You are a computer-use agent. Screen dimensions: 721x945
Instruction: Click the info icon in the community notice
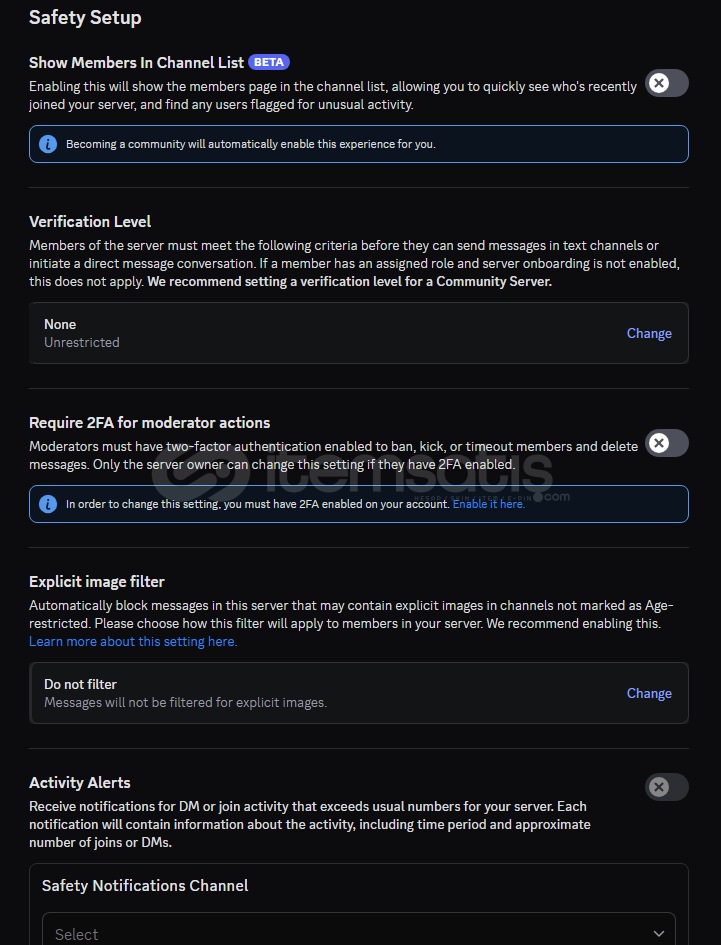[48, 144]
